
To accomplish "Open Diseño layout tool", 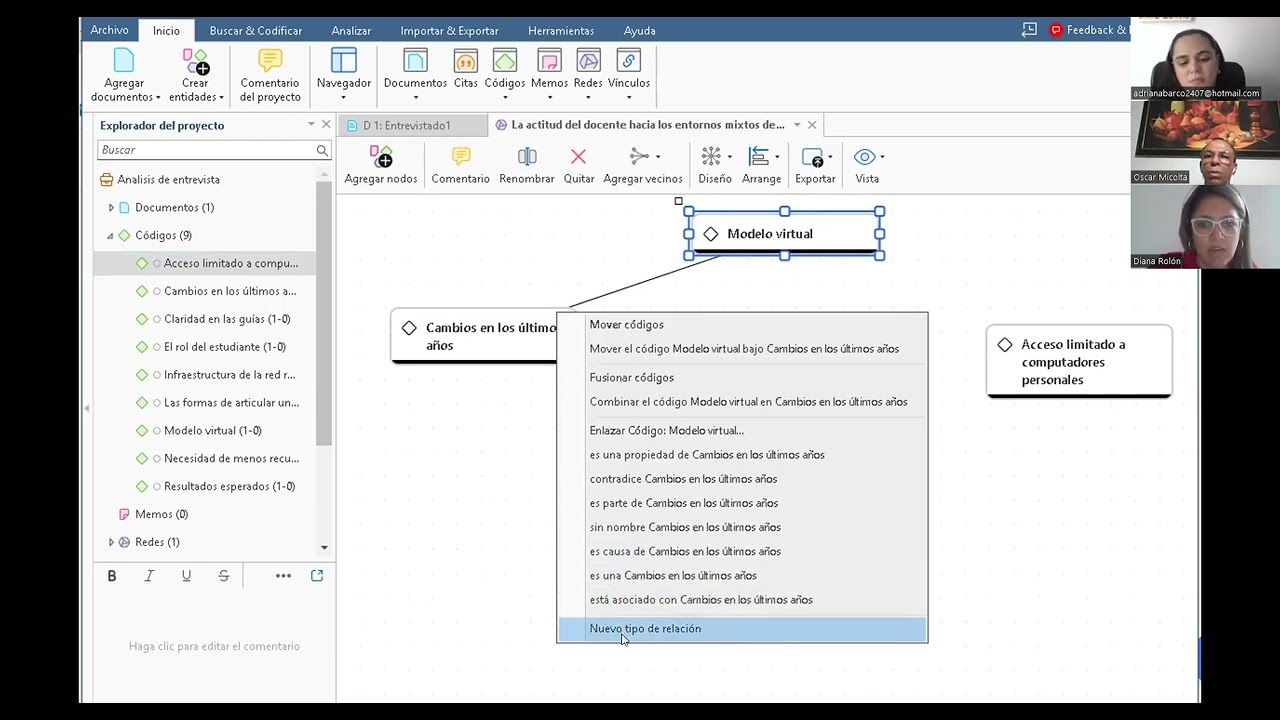I will point(714,166).
